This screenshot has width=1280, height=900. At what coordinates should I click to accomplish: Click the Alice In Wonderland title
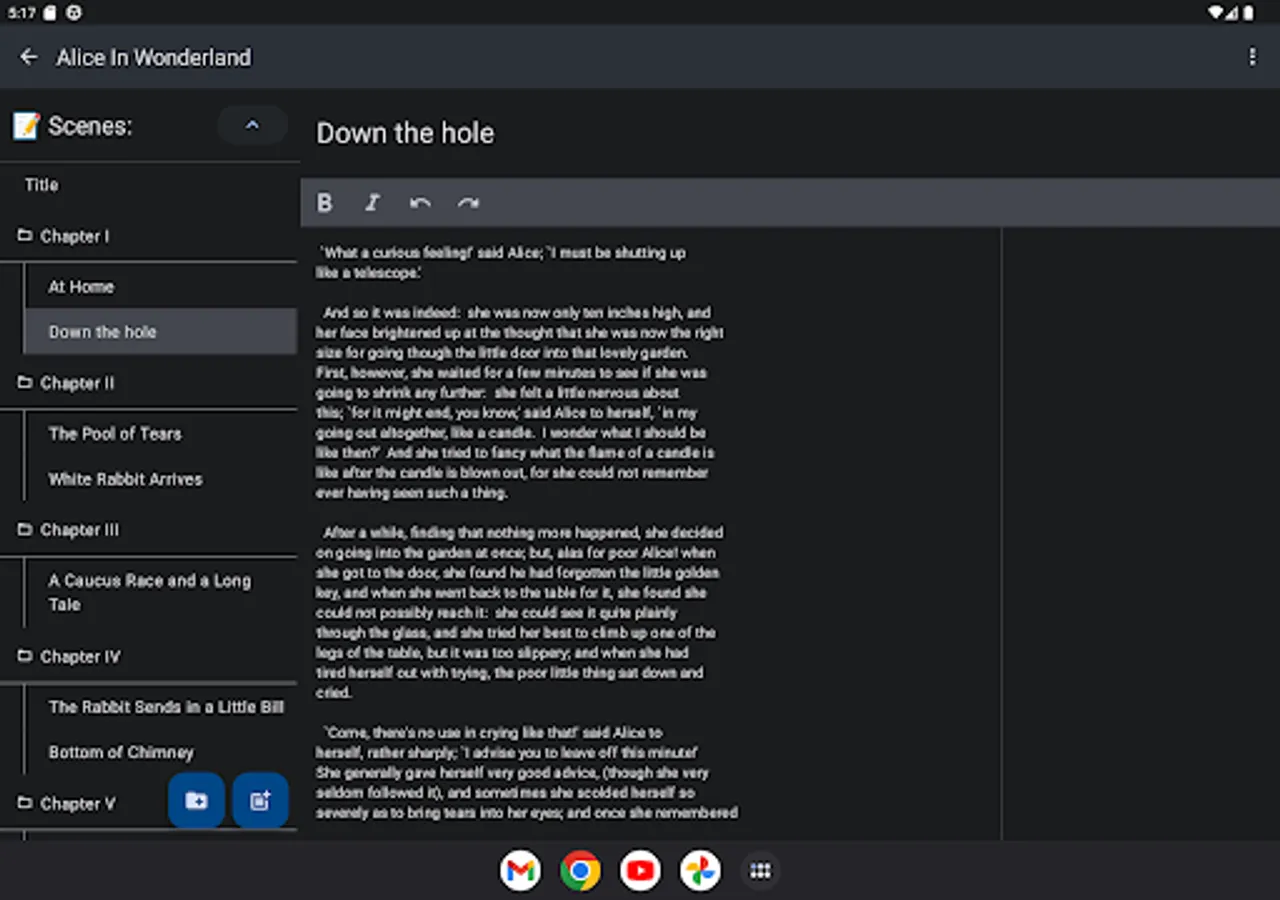coord(154,57)
